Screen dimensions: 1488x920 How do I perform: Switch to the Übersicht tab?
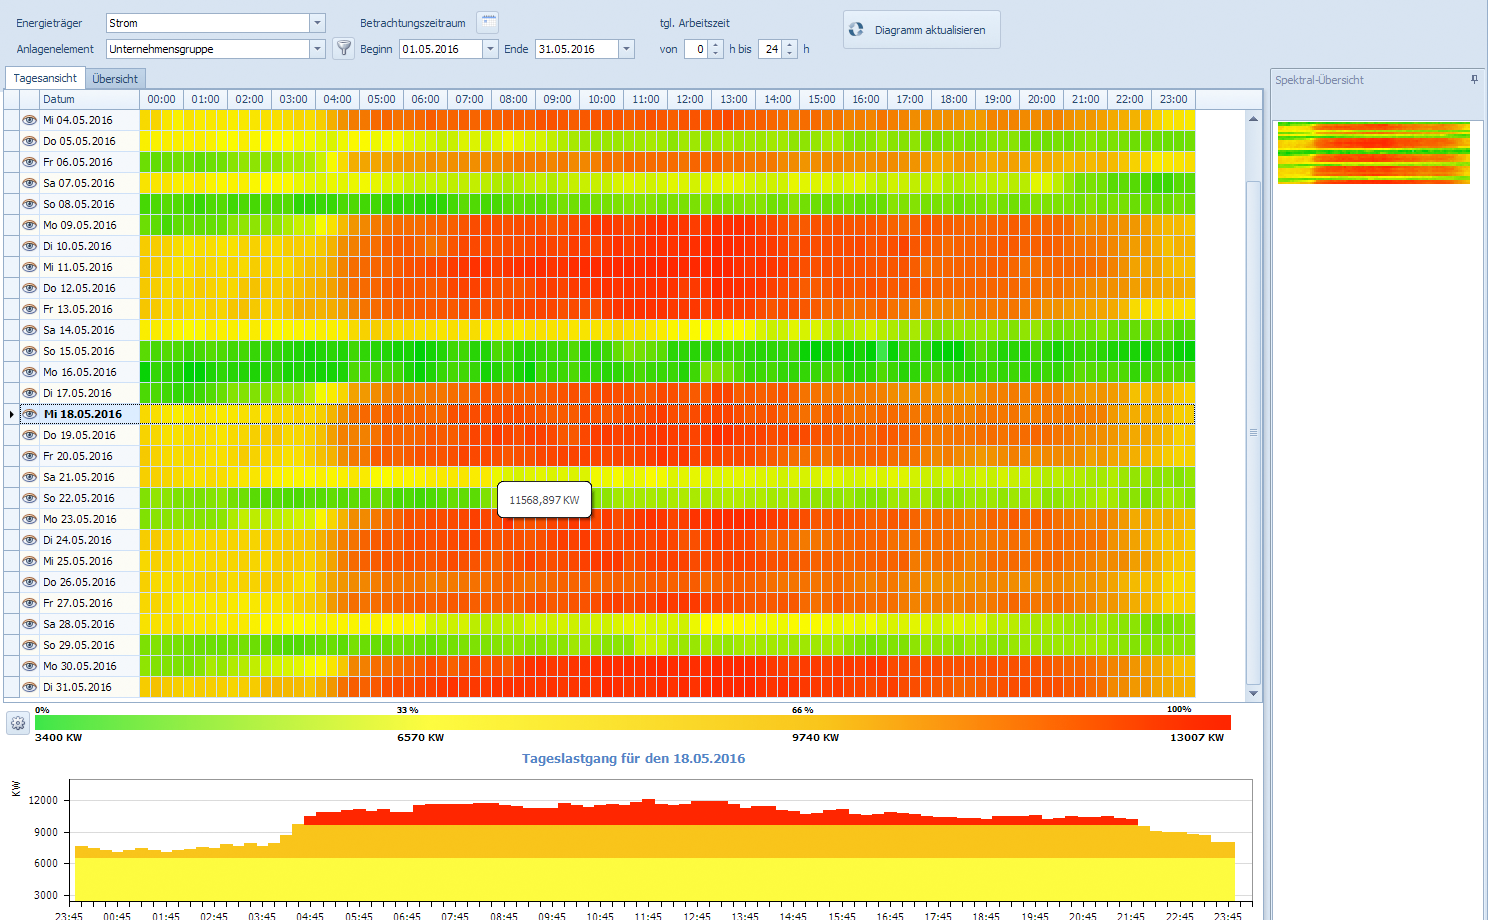(115, 79)
